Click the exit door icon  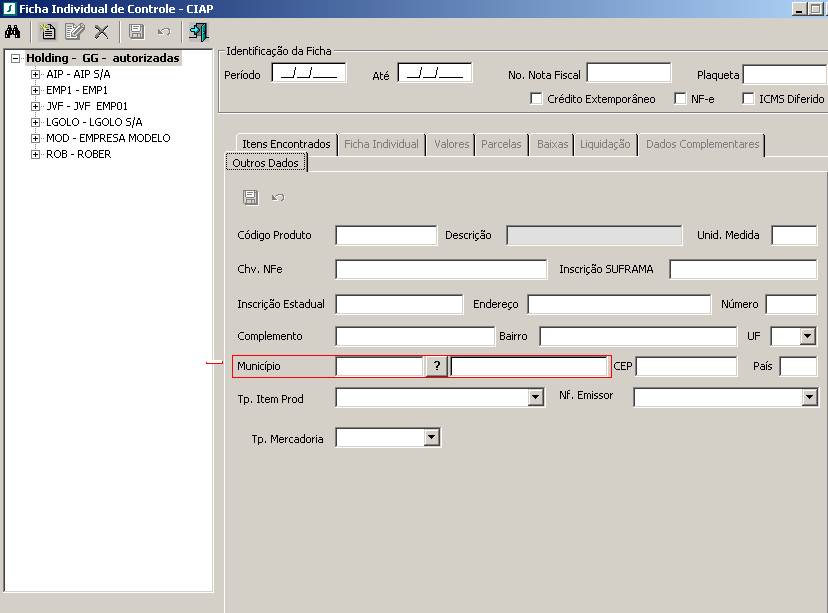(198, 31)
